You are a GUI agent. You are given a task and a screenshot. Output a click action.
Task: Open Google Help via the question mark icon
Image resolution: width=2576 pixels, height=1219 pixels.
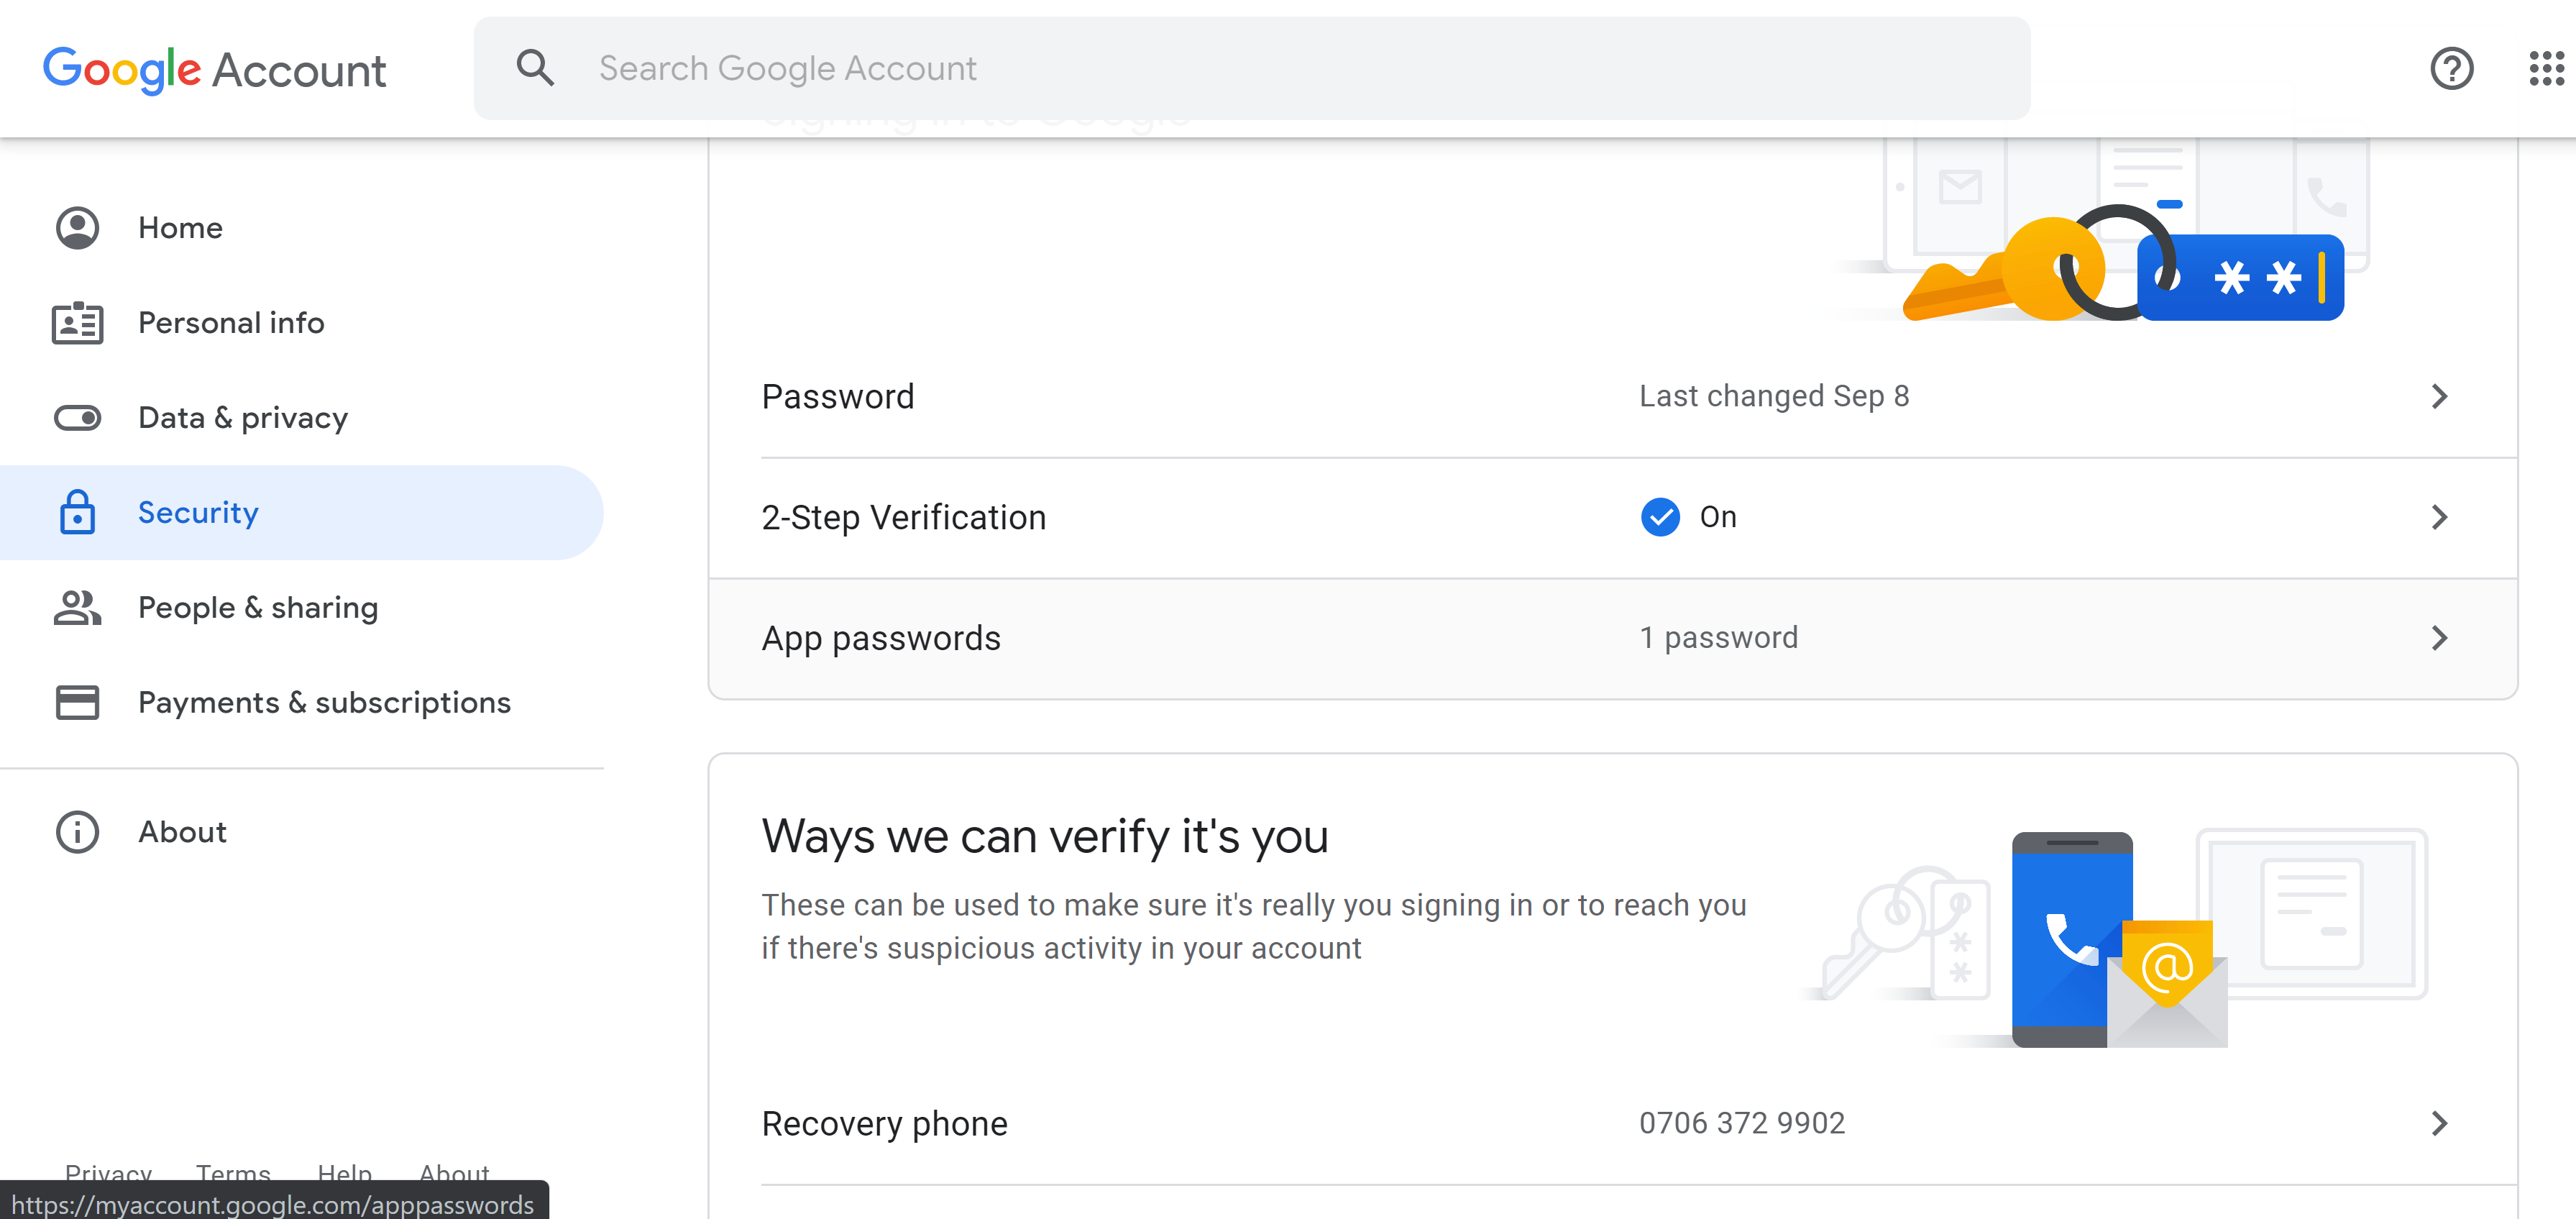tap(2451, 68)
